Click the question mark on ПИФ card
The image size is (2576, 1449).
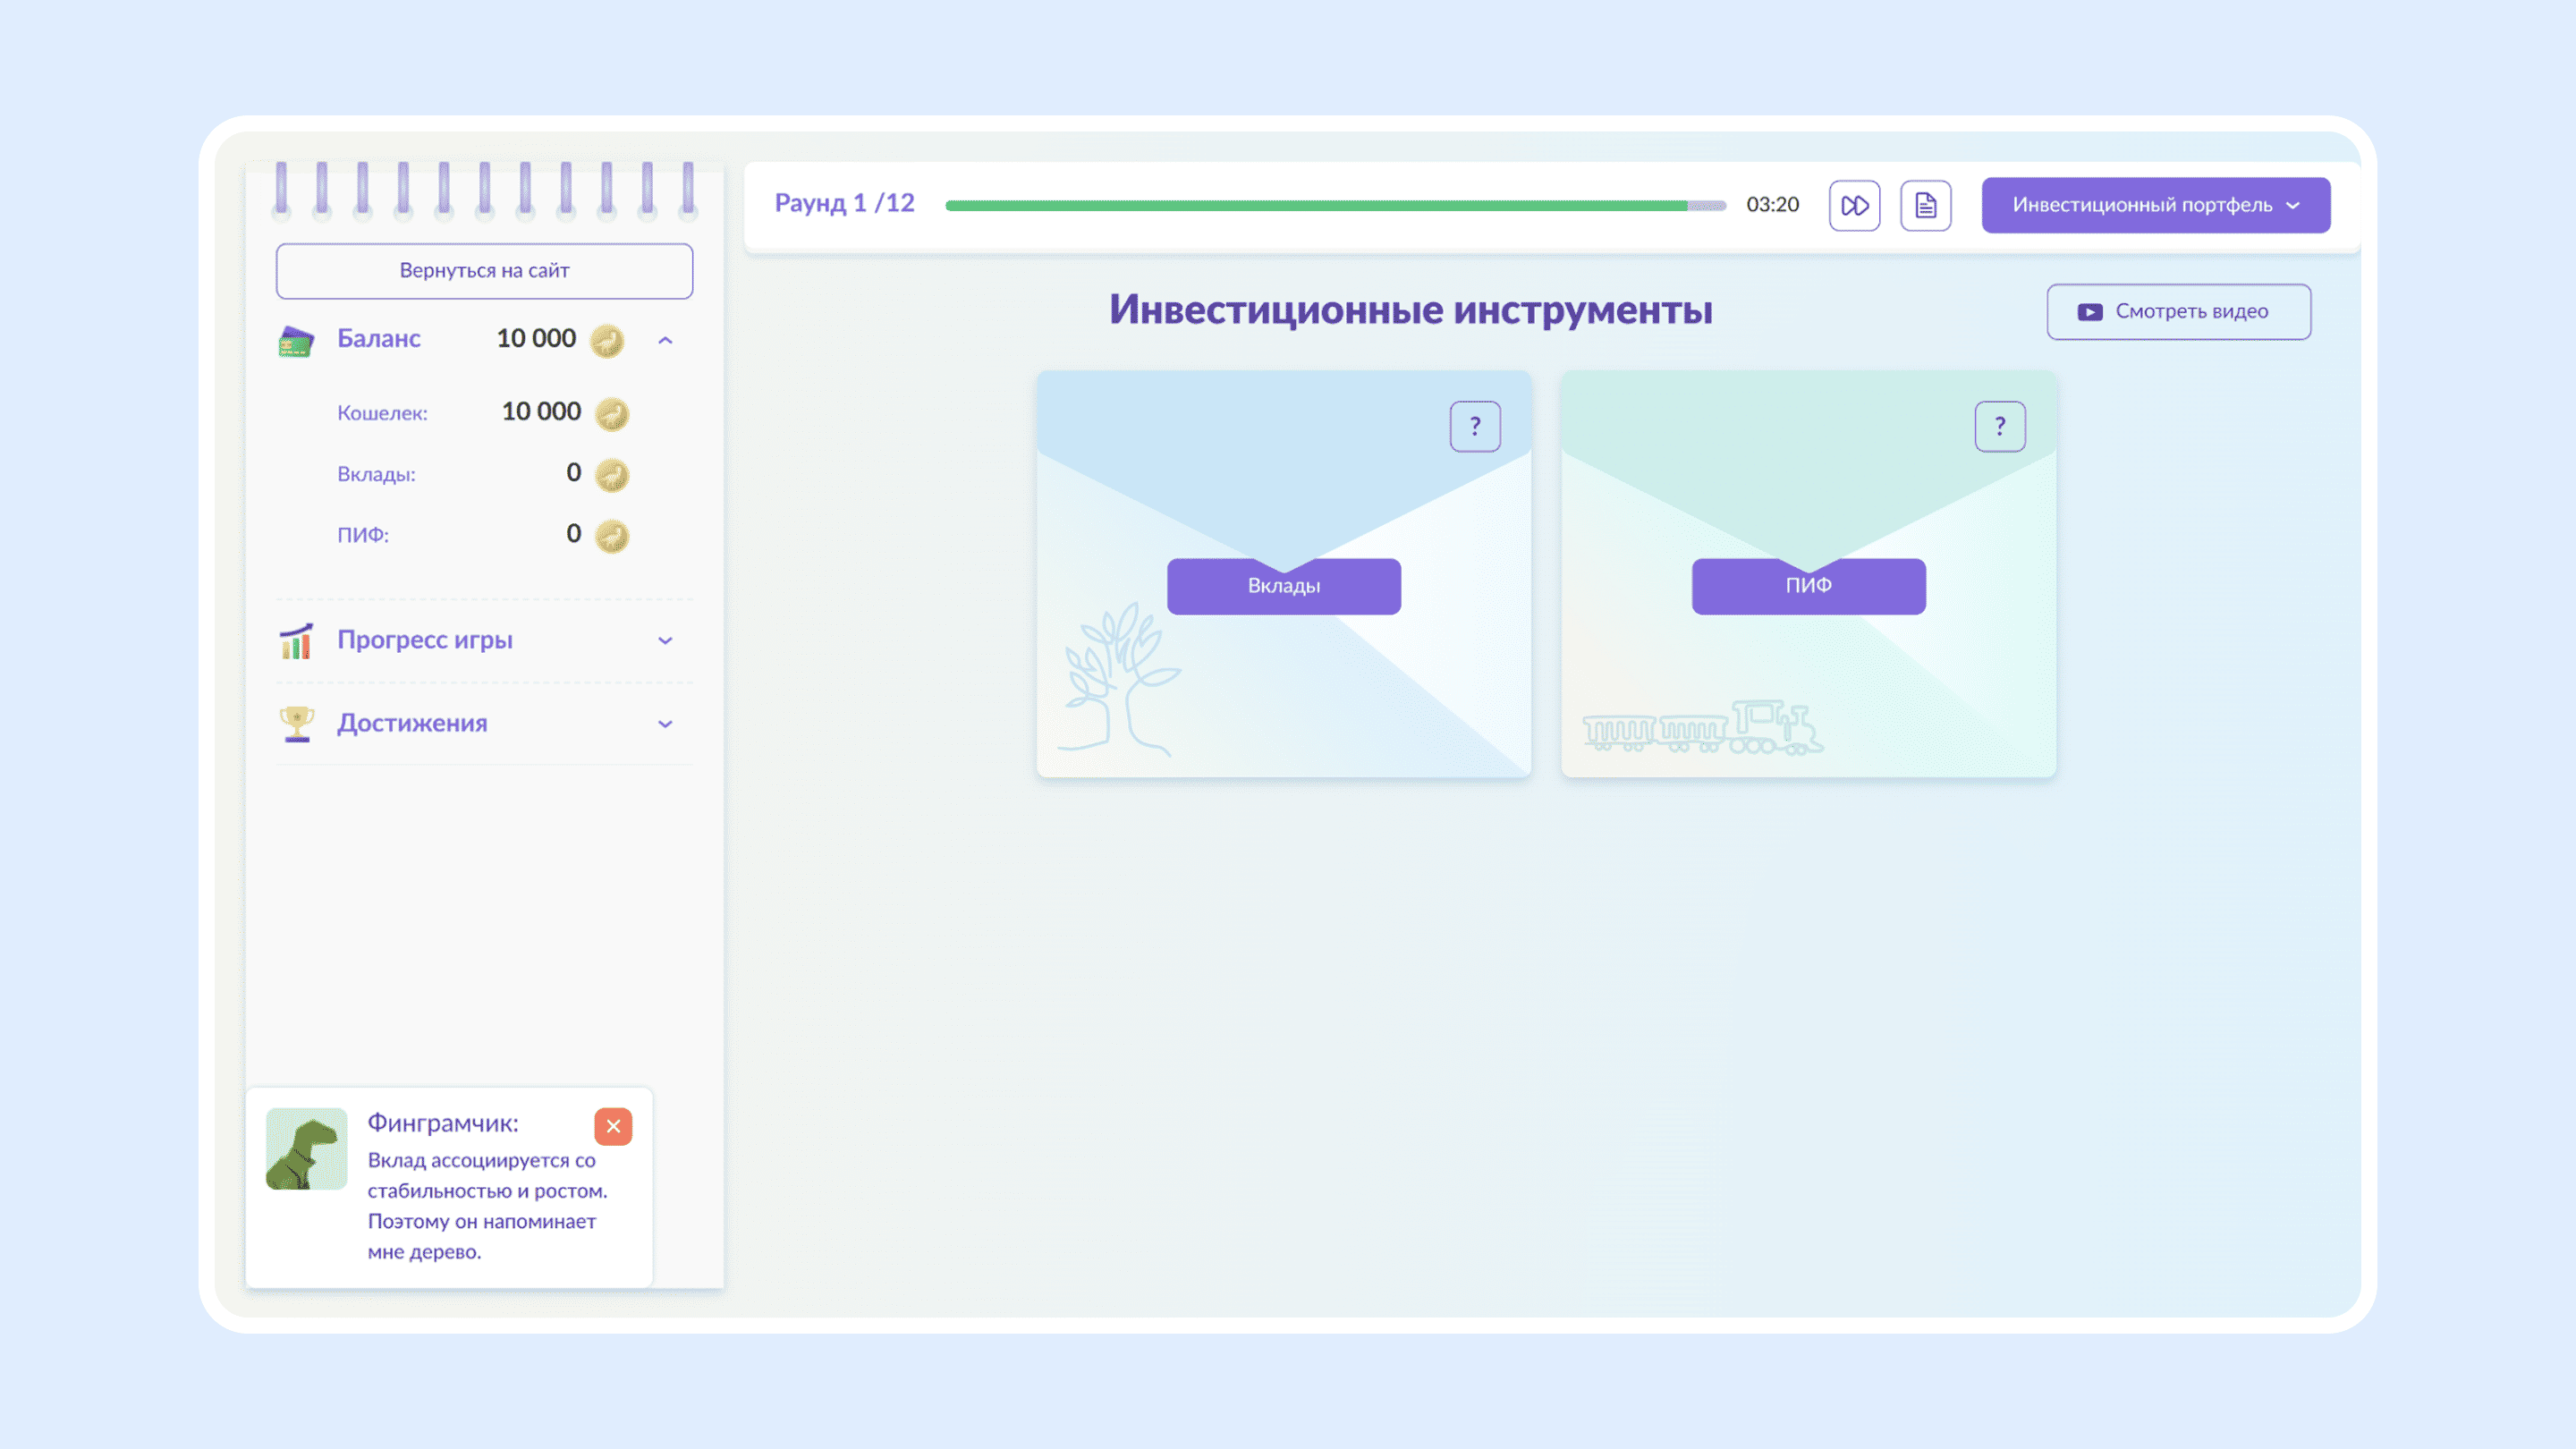click(x=1999, y=427)
